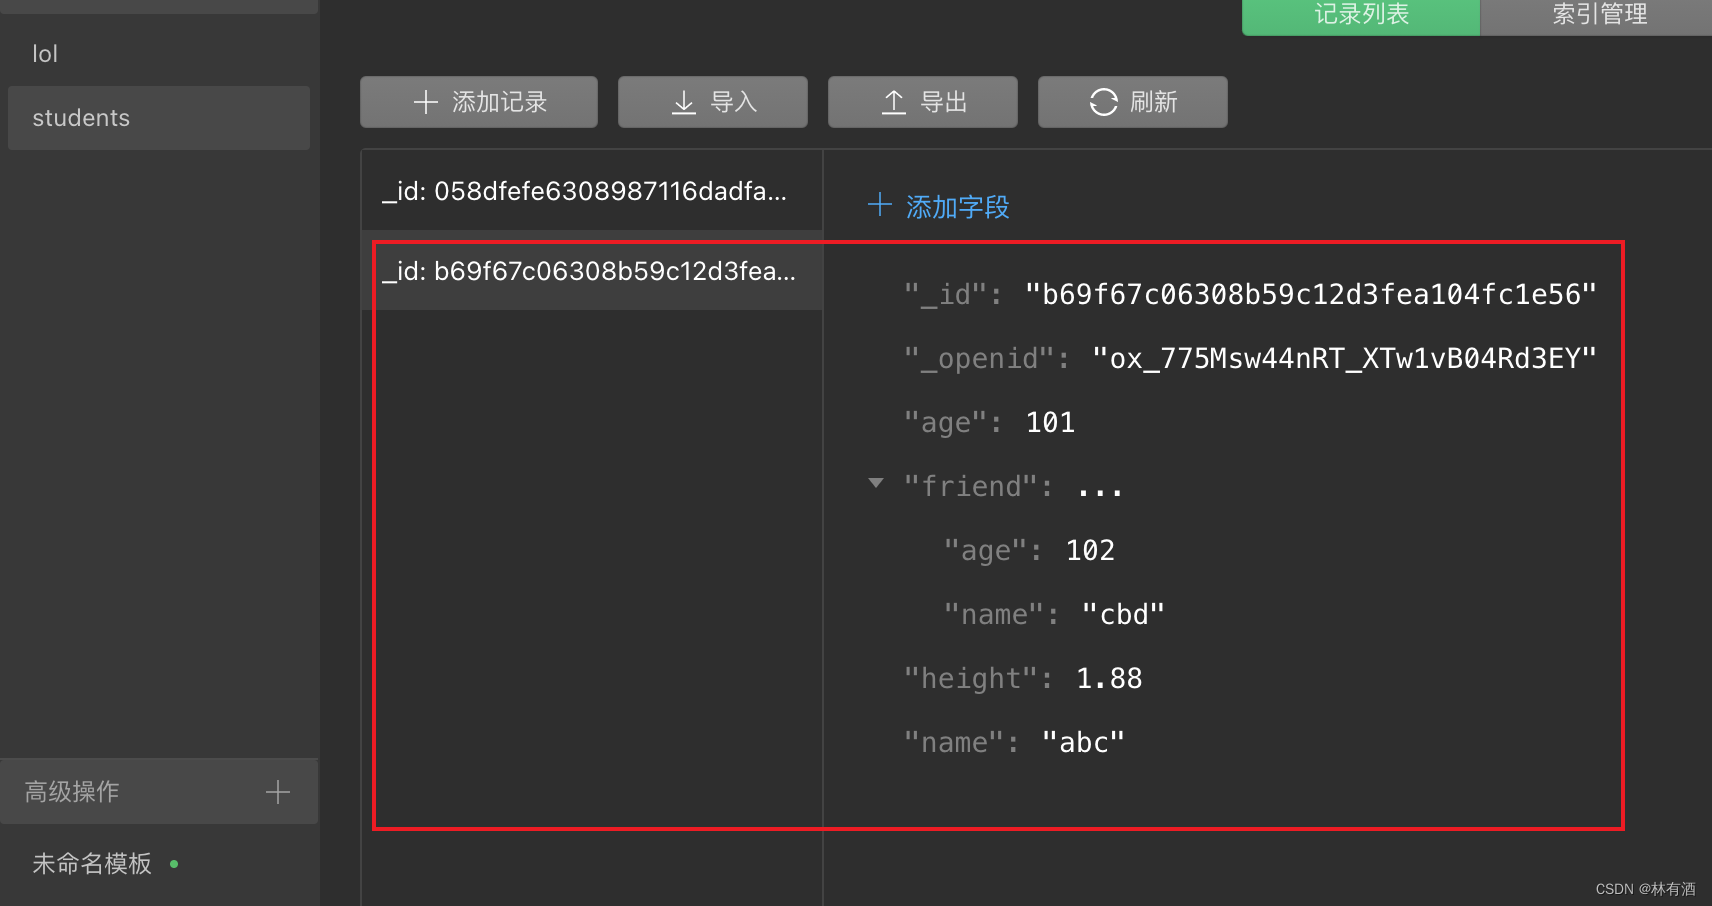The width and height of the screenshot is (1712, 906).
Task: Click the upload icon on 导出
Action: [x=894, y=102]
